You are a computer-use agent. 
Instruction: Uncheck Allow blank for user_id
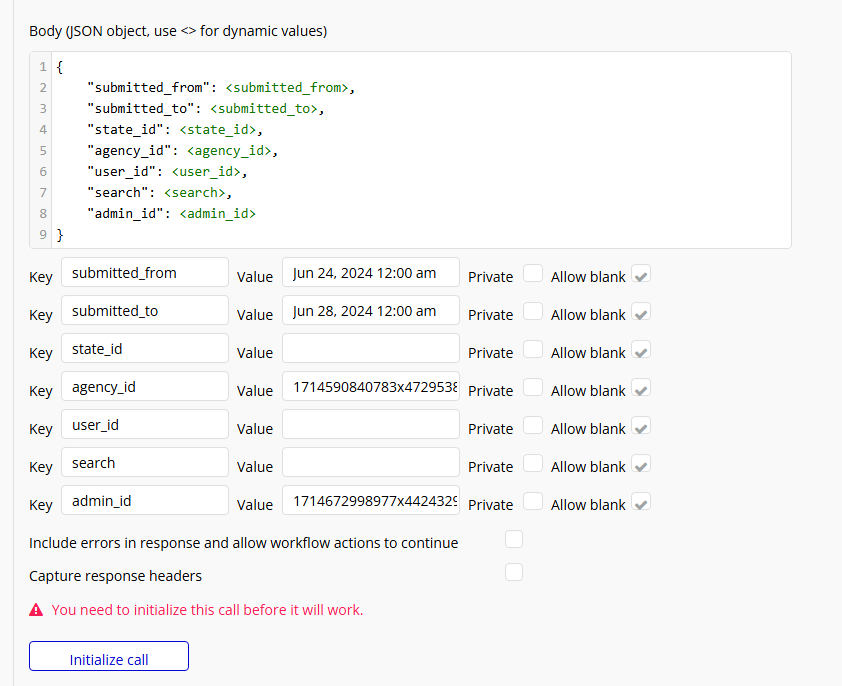pos(641,425)
